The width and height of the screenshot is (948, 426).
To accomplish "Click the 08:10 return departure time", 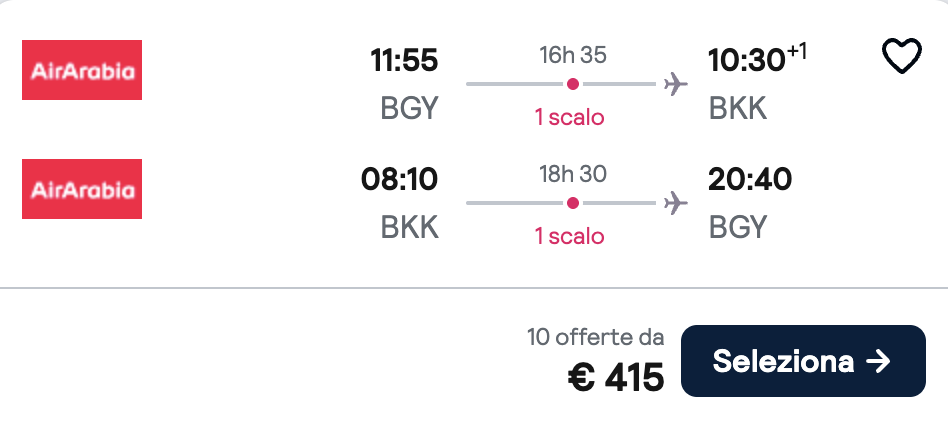I will click(399, 180).
